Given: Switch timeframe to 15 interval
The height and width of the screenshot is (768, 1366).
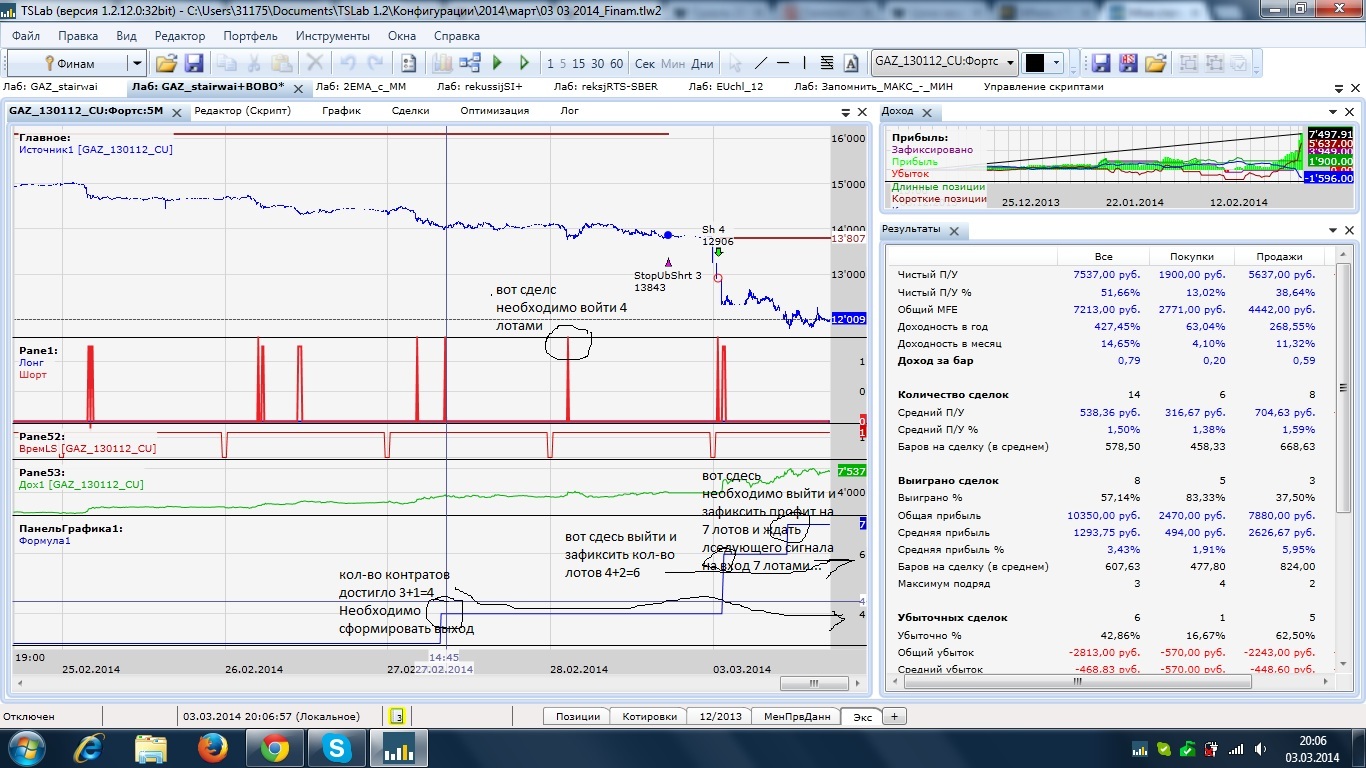Looking at the screenshot, I should (x=579, y=63).
